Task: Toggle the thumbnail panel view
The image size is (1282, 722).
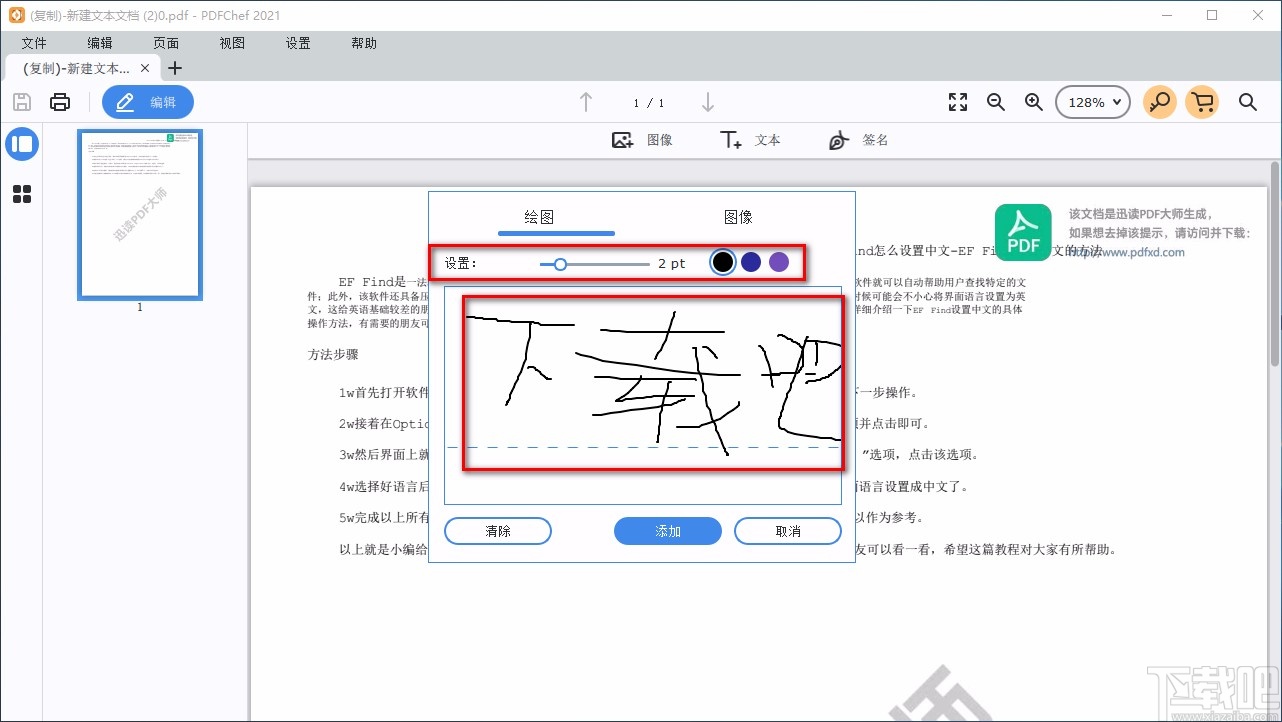Action: [22, 144]
